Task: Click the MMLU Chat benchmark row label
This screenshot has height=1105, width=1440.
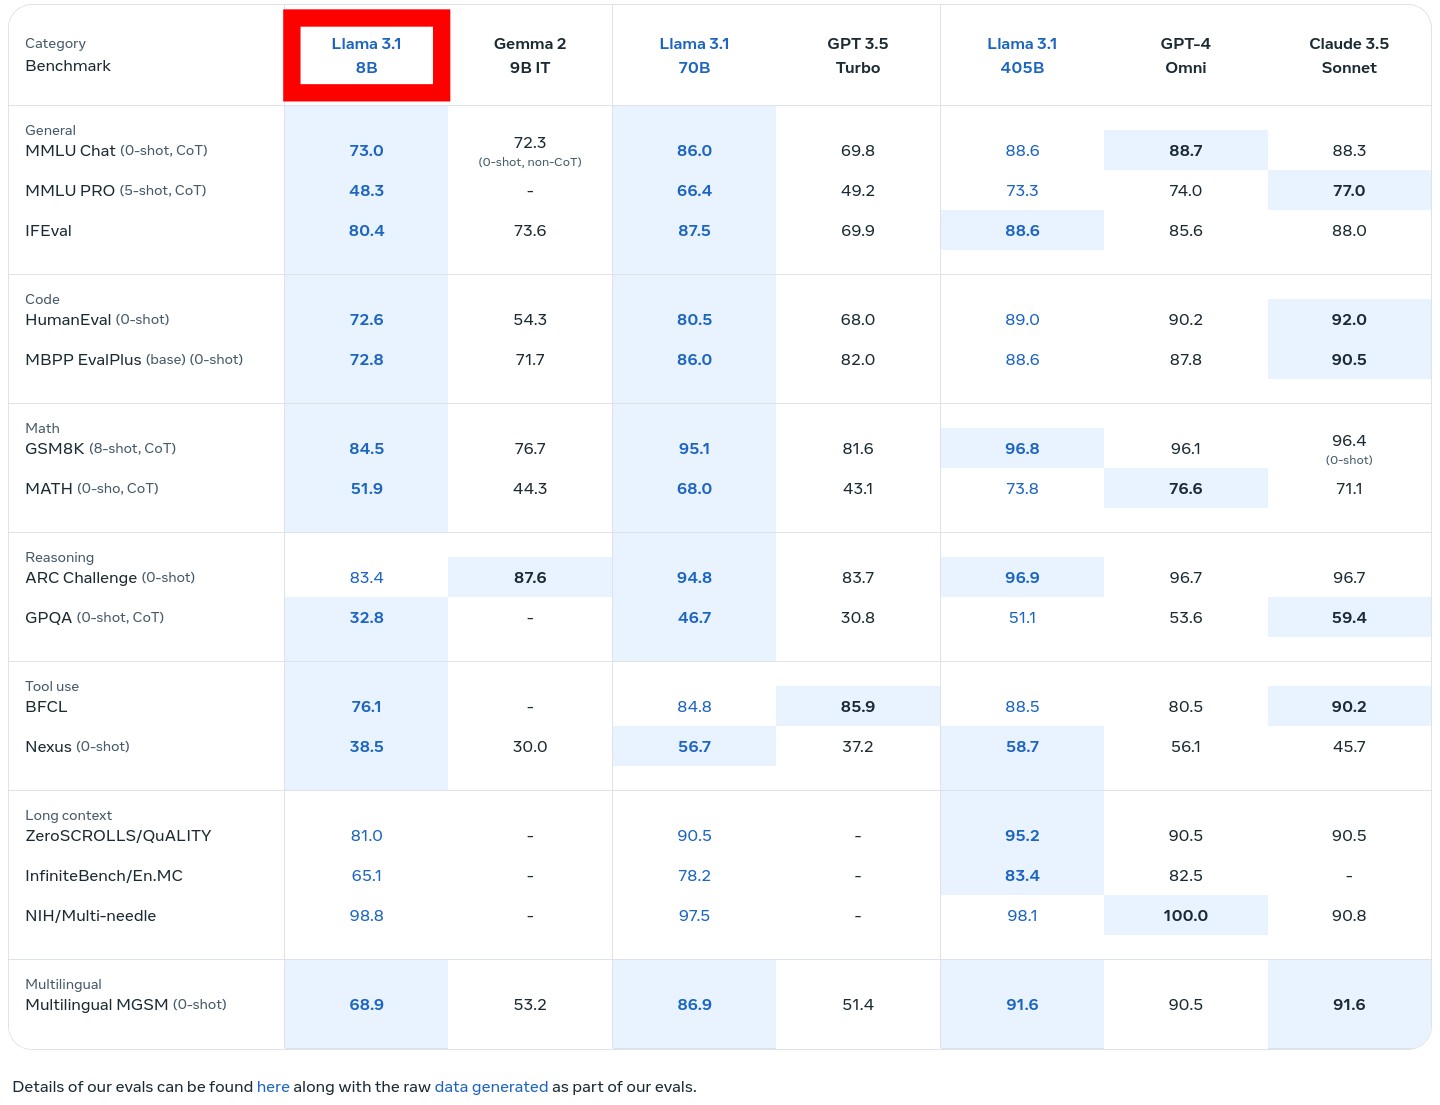Action: coord(116,150)
